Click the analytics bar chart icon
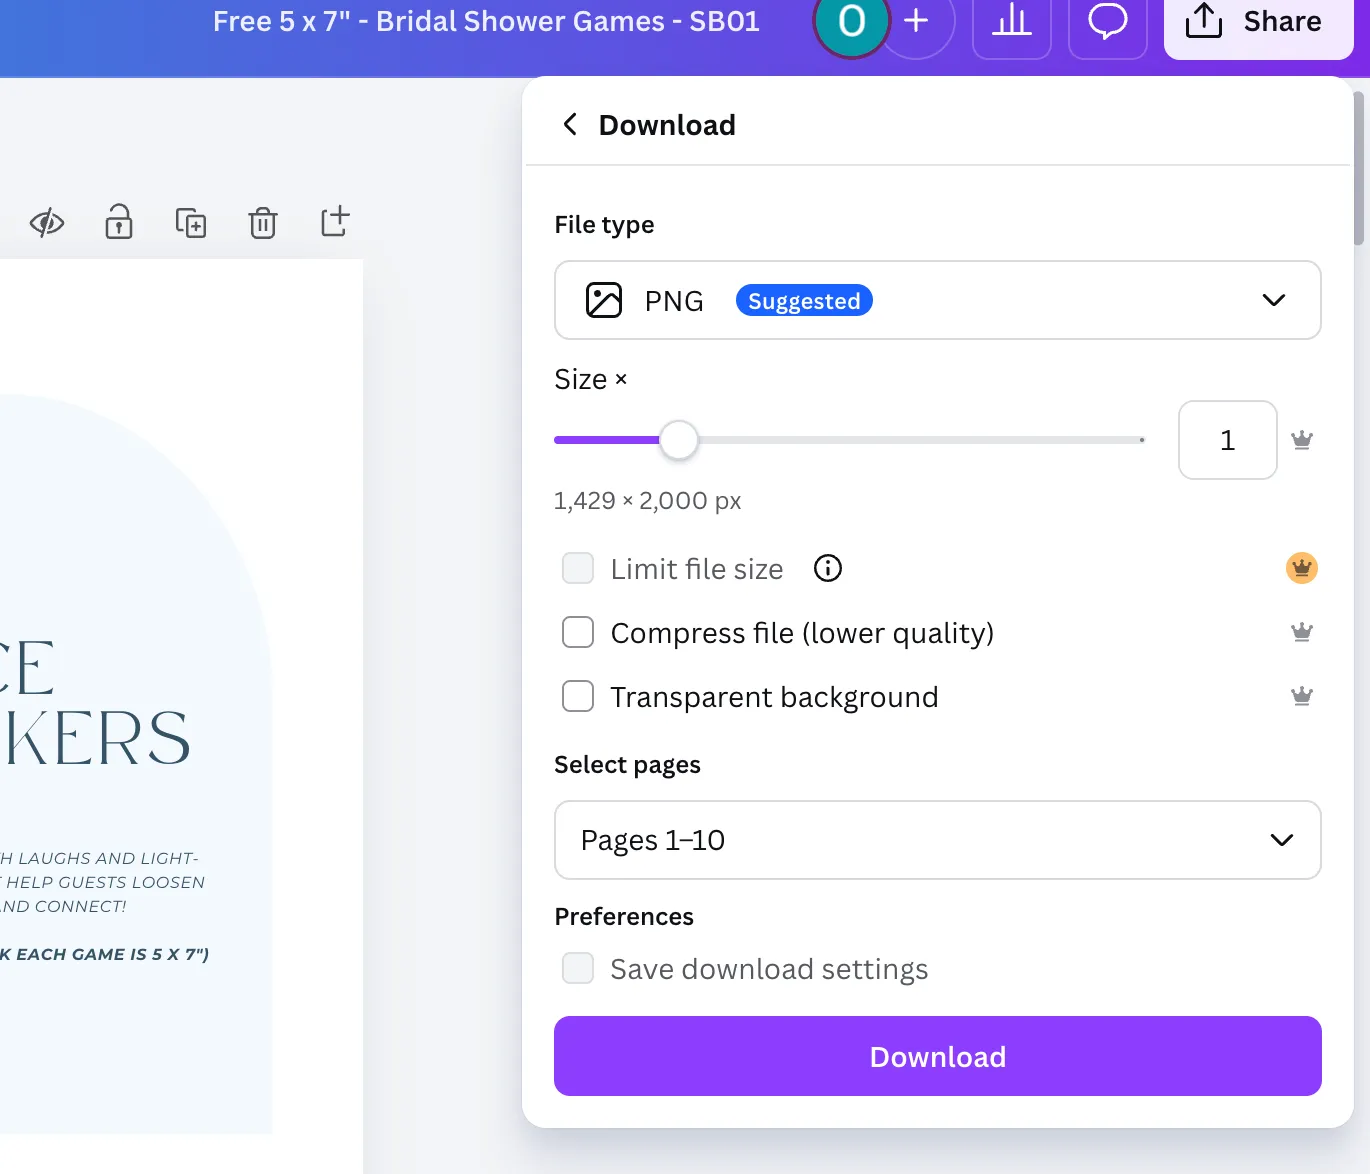The height and width of the screenshot is (1174, 1370). pyautogui.click(x=1011, y=22)
